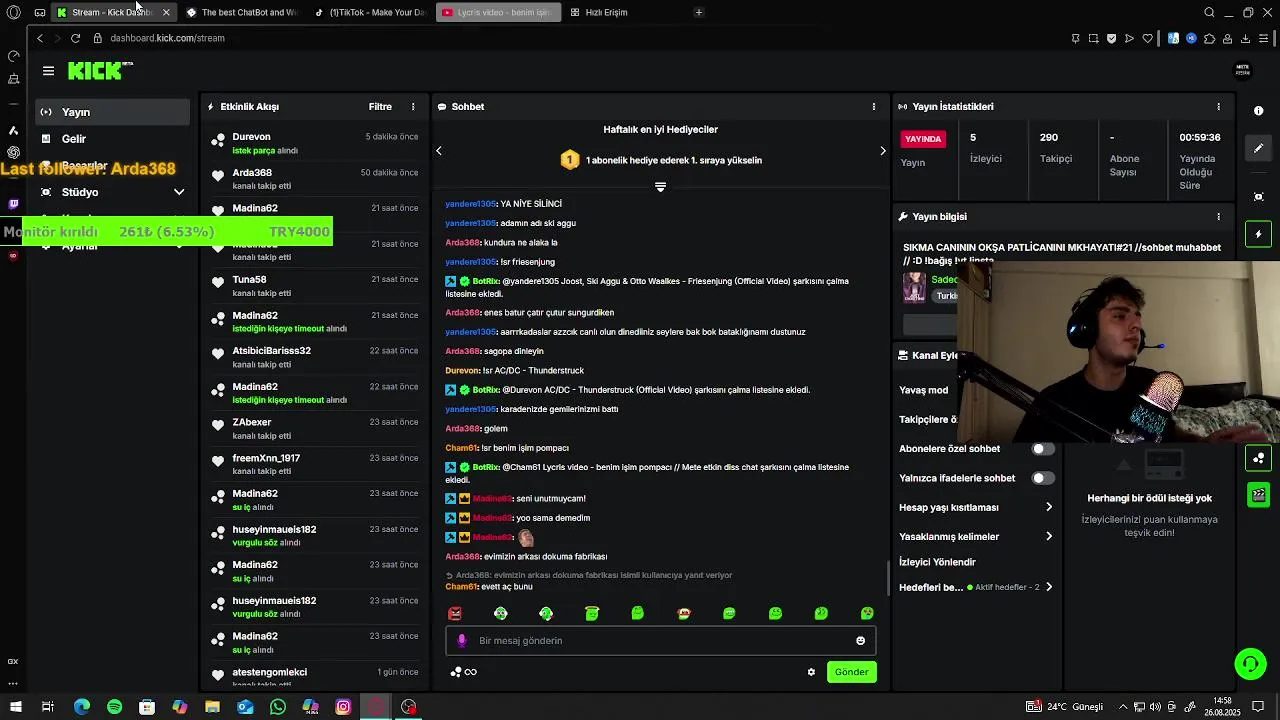The height and width of the screenshot is (720, 1280).
Task: Open the Kick hamburger menu
Action: 48,71
